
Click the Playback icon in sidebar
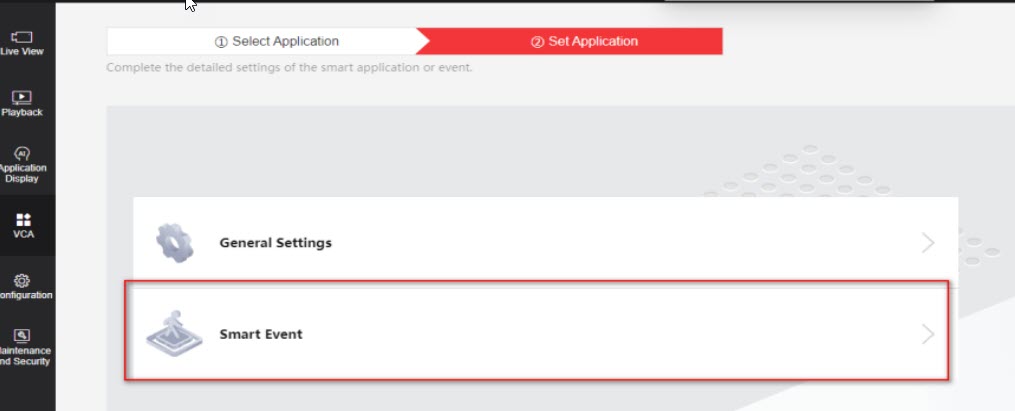point(22,98)
